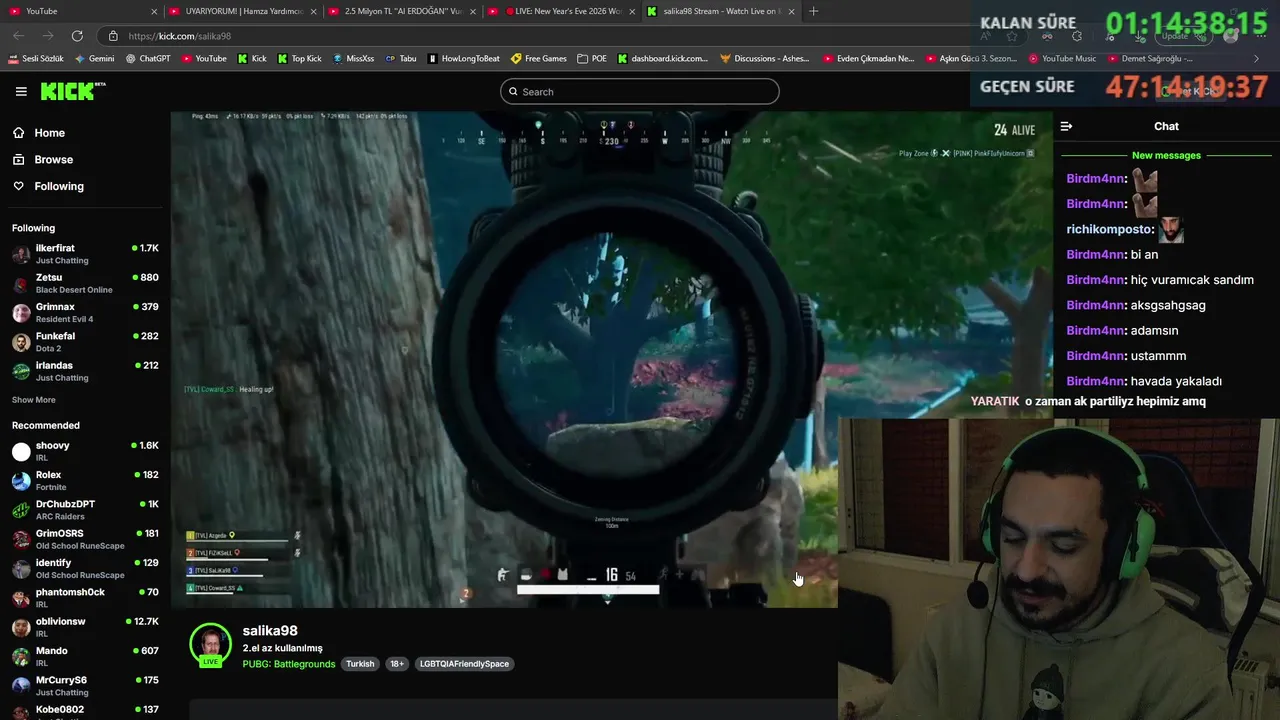This screenshot has height=720, width=1280.
Task: Open phantomsh0ck's IRL stream
Action: [85, 598]
